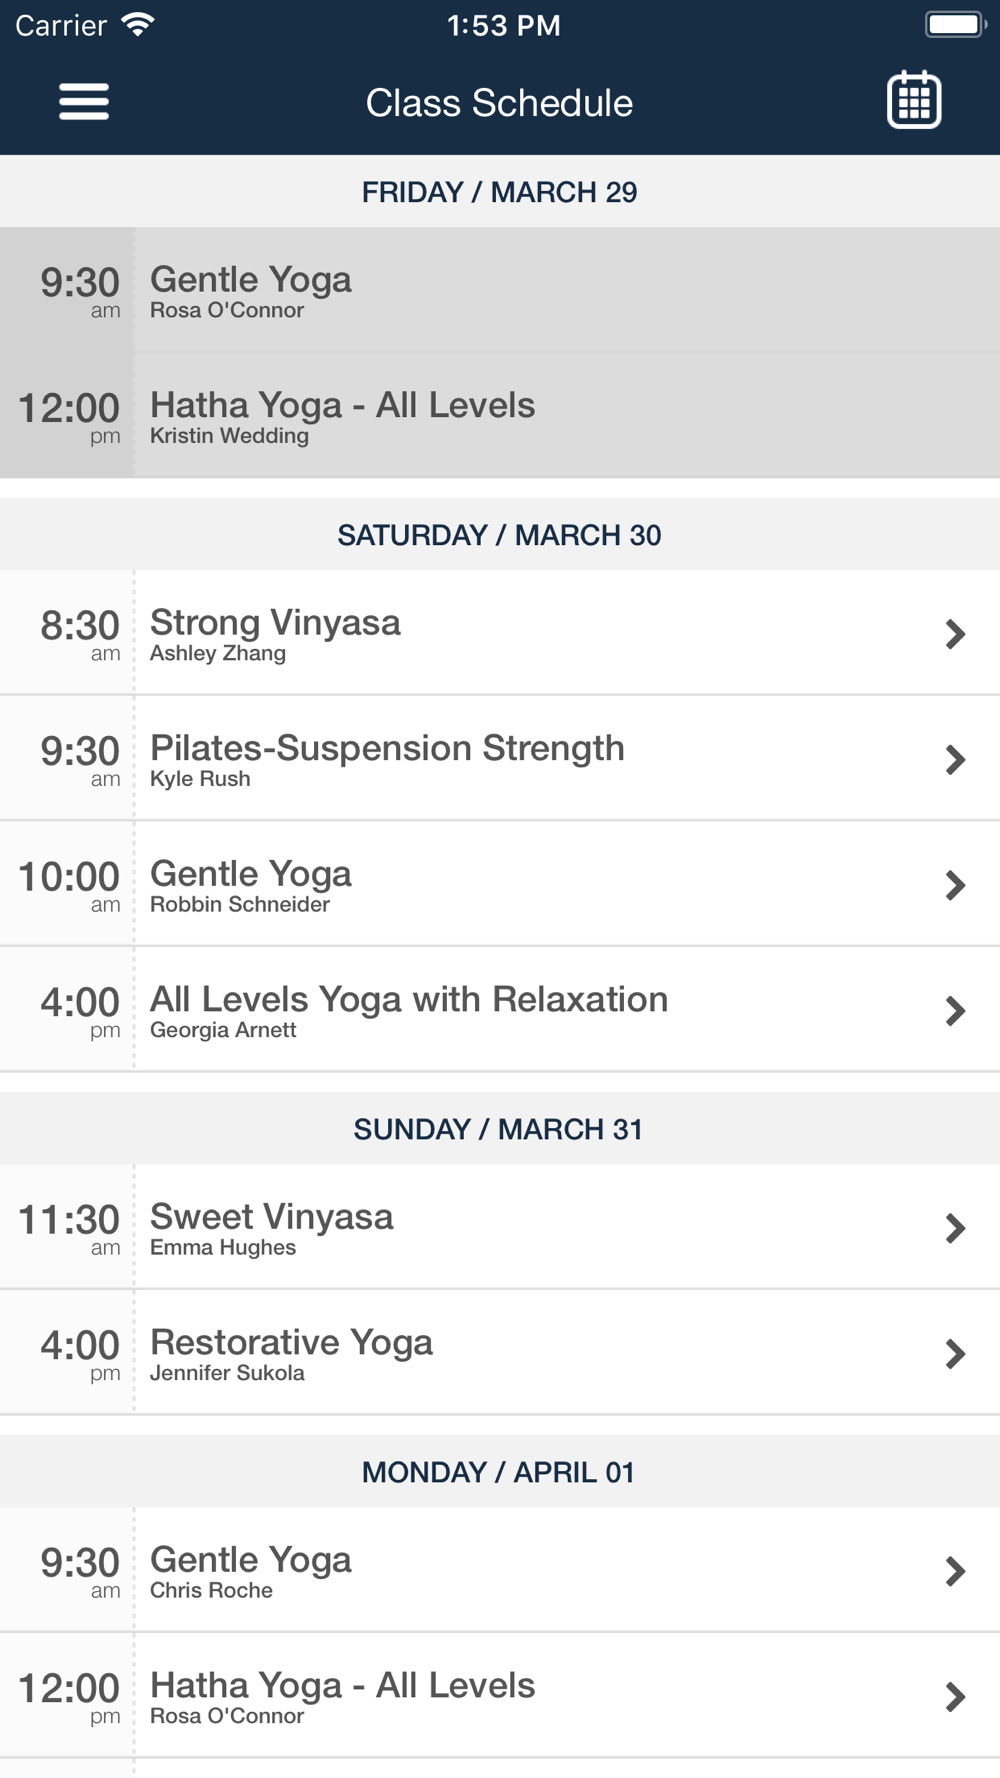Open Gentle Yoga with Chris Roche
The height and width of the screenshot is (1778, 1000).
pyautogui.click(x=500, y=1570)
